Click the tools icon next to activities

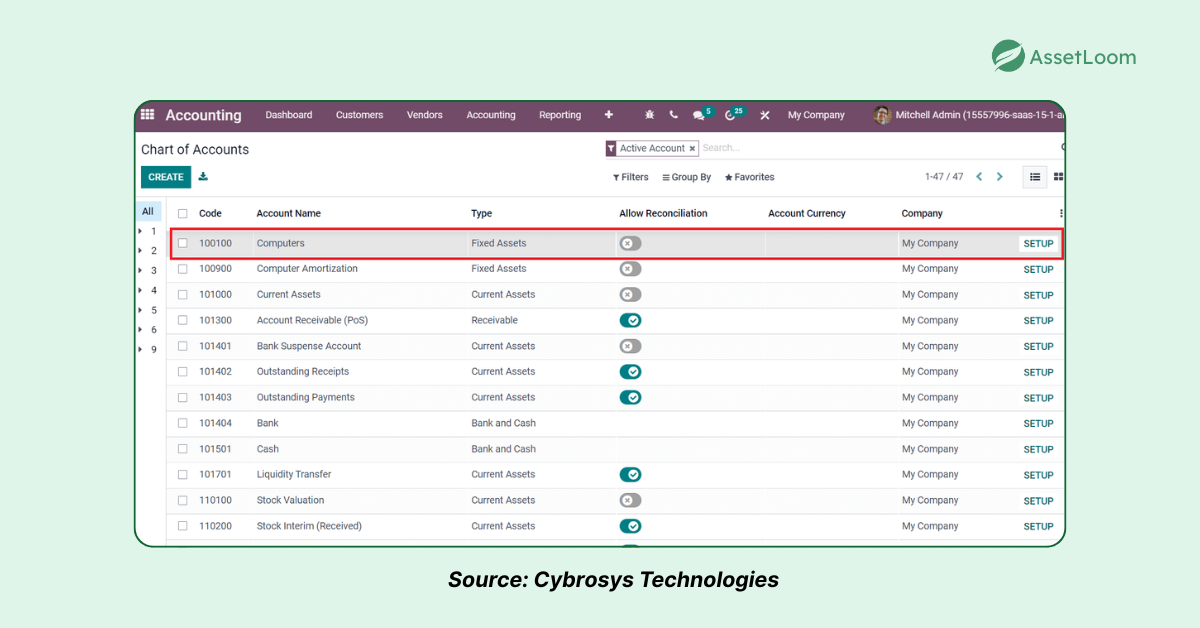765,115
